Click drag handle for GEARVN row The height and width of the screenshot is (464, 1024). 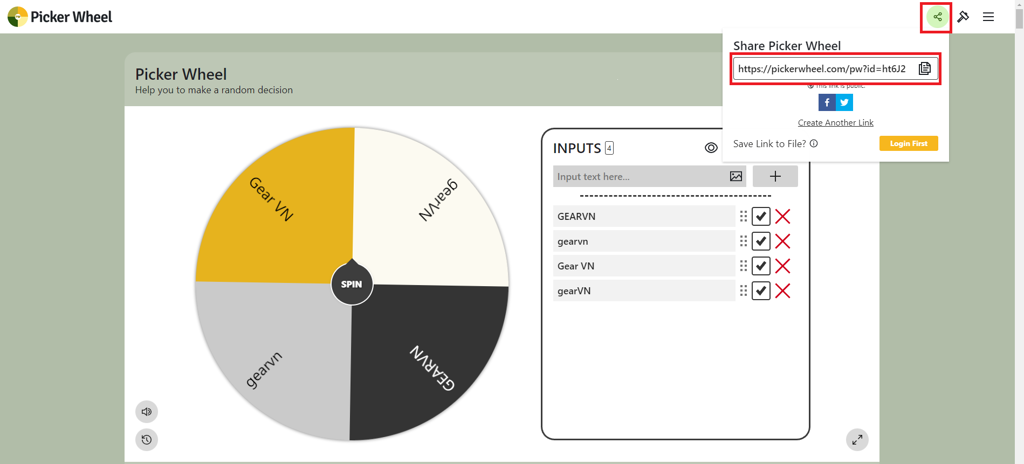coord(743,216)
